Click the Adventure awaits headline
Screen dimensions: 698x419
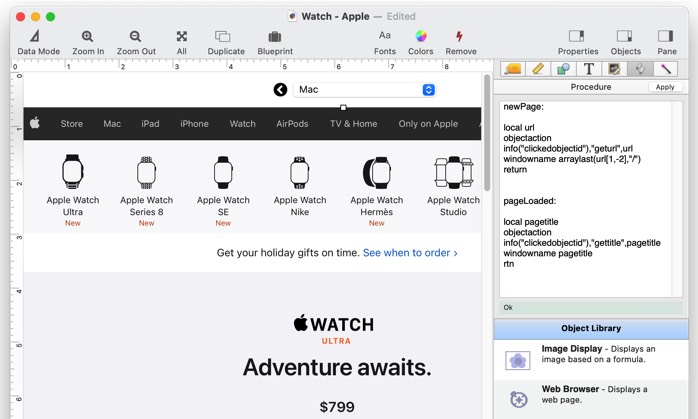pos(337,367)
